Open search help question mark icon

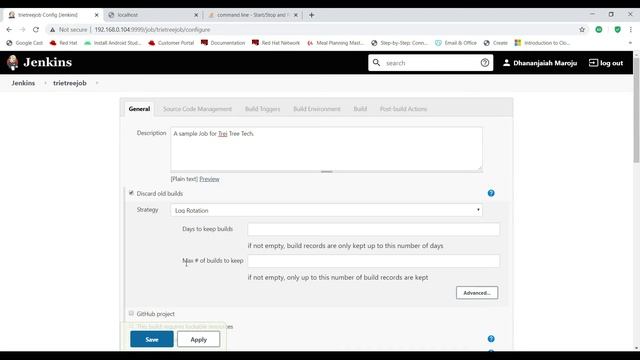[484, 62]
